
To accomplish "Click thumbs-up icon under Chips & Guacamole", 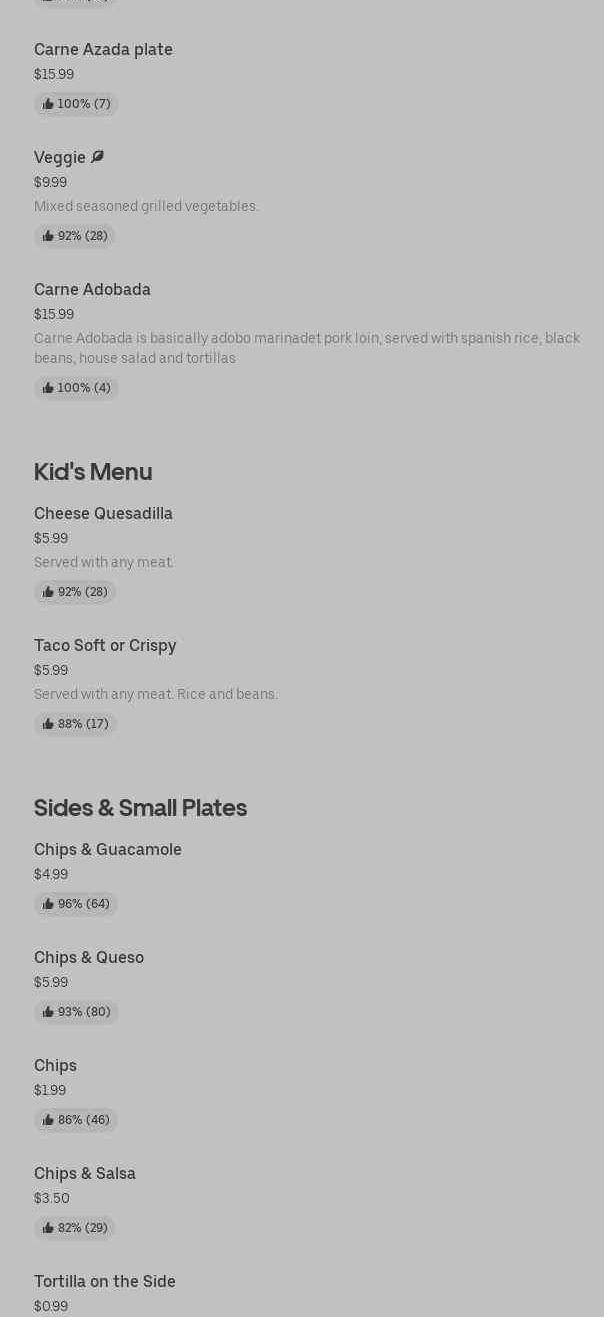I will [x=48, y=904].
